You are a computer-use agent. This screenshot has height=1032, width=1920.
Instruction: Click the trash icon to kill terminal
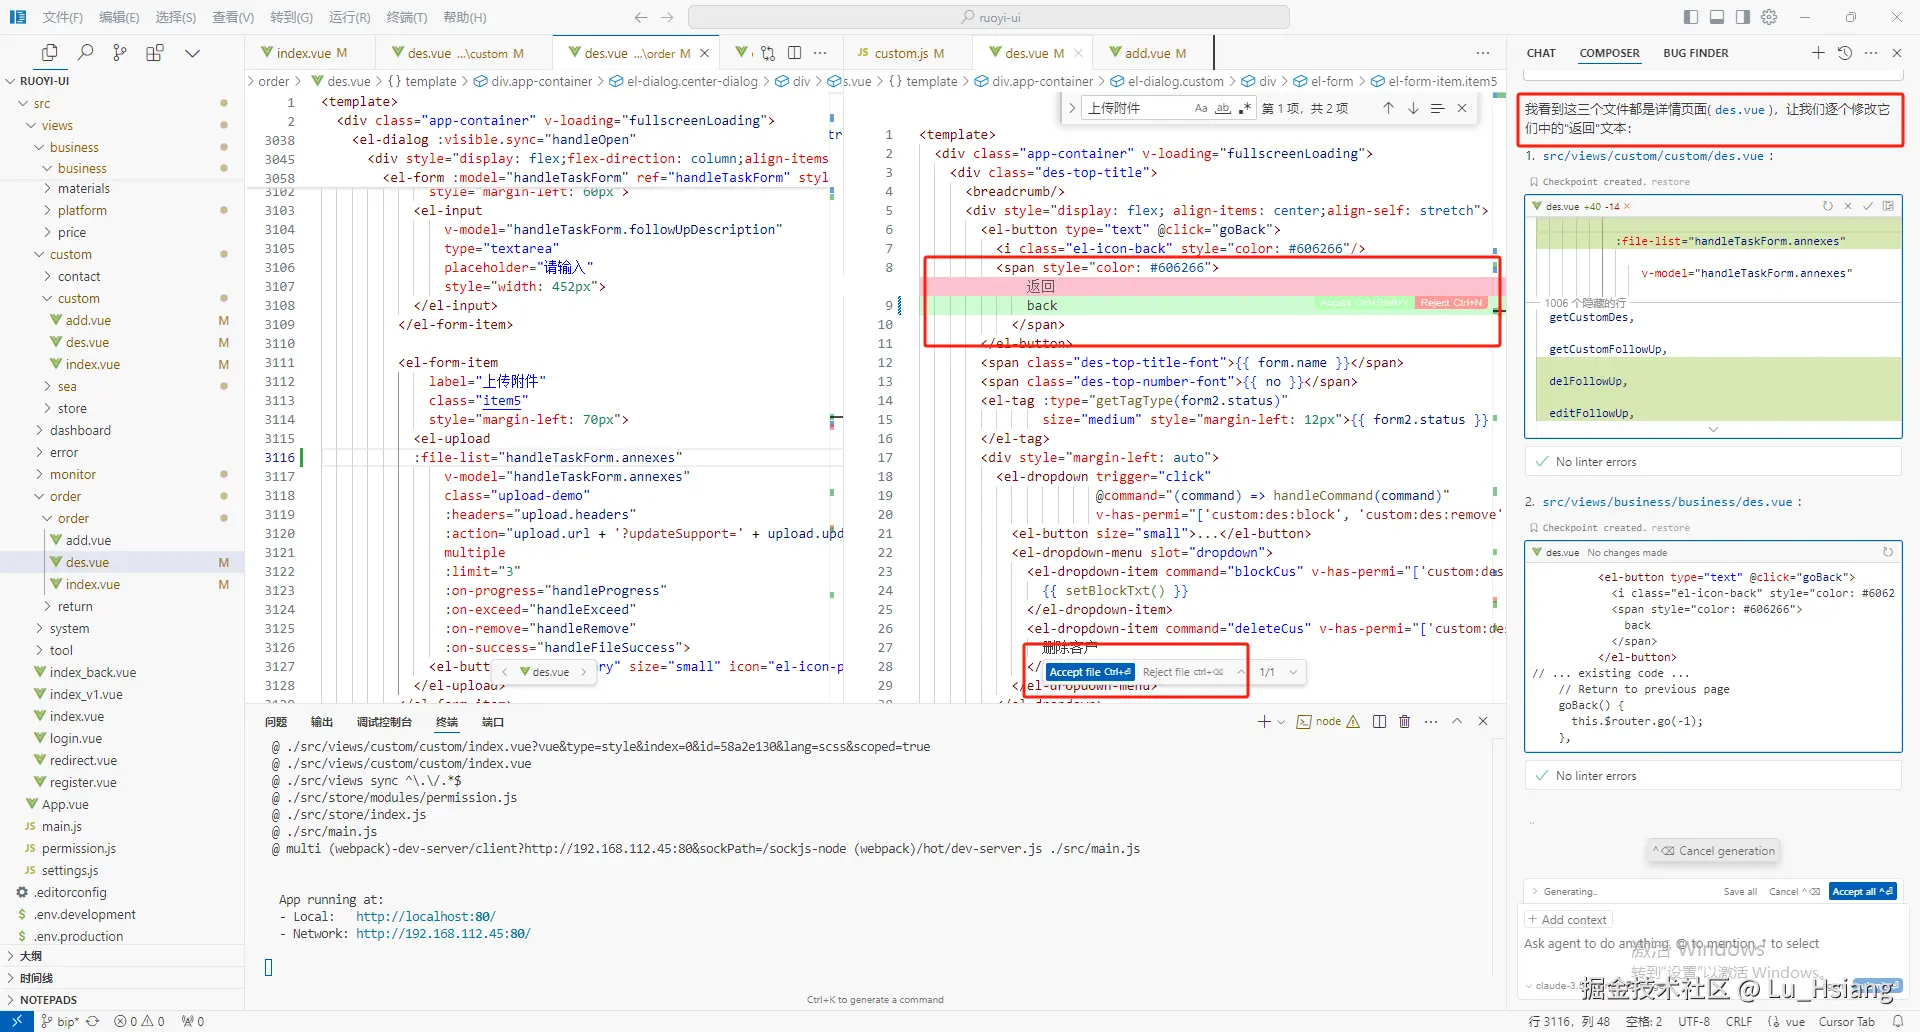(1404, 721)
